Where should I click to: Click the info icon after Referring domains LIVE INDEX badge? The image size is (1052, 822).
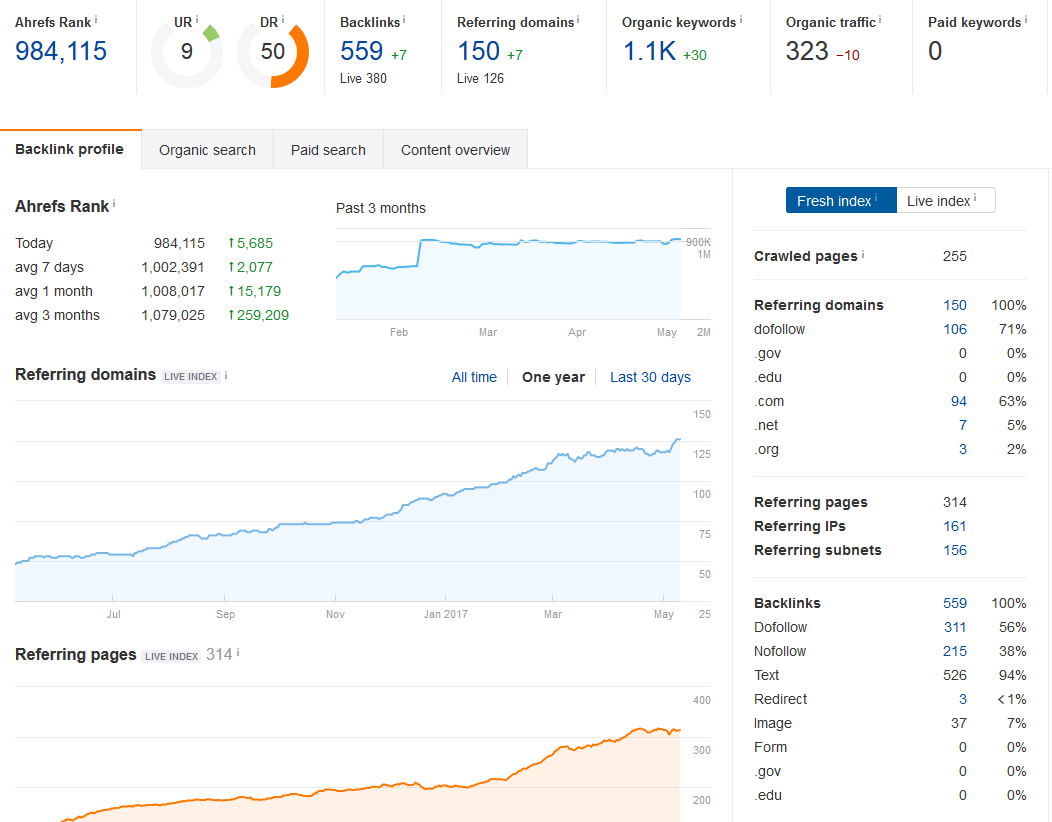226,376
